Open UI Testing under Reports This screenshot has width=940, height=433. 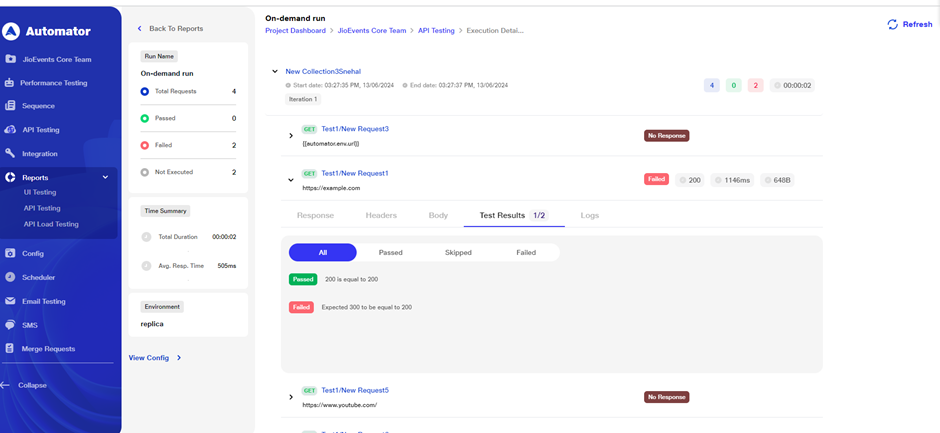click(x=40, y=193)
